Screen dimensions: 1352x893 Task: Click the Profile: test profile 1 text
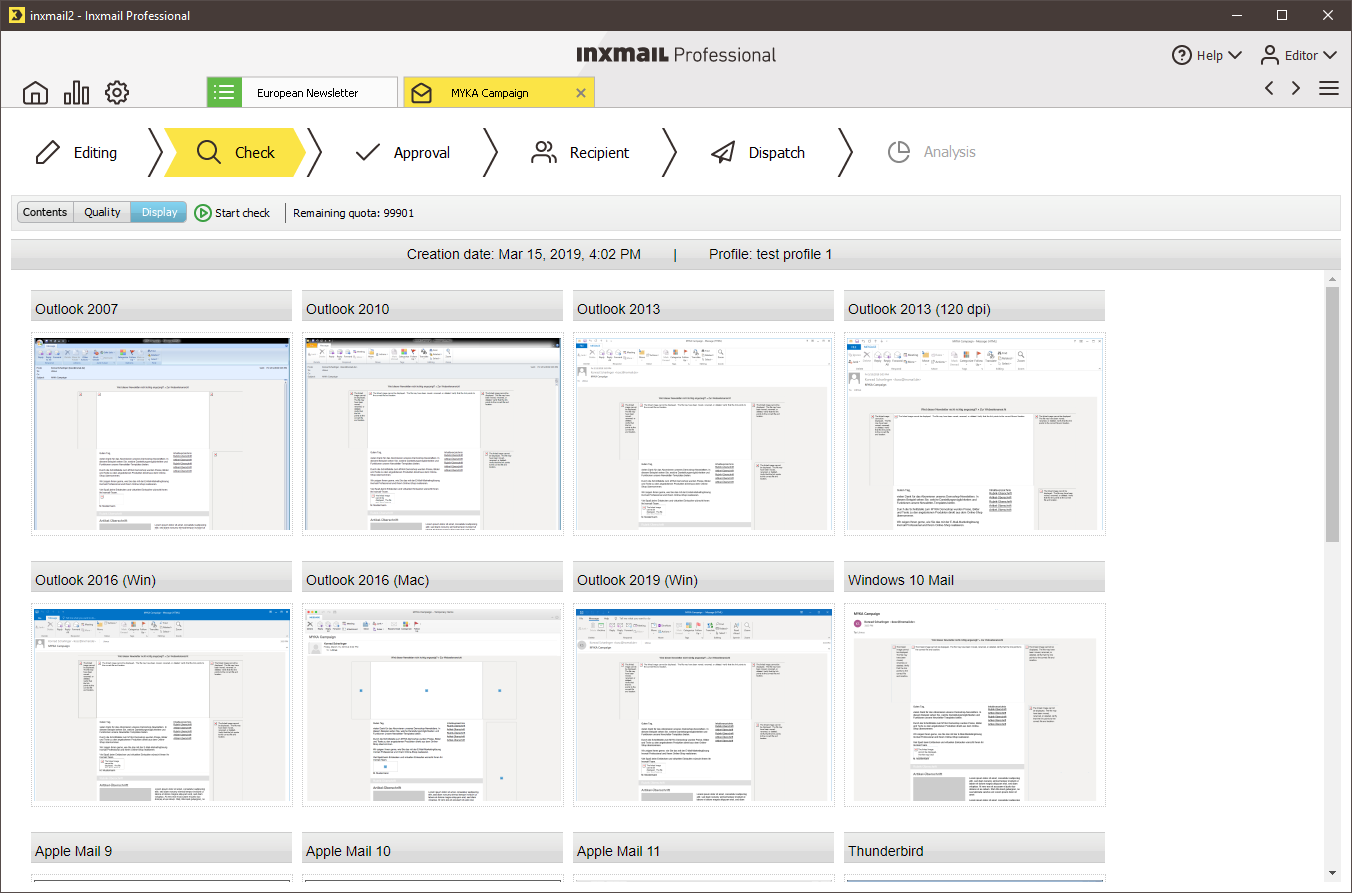point(771,254)
